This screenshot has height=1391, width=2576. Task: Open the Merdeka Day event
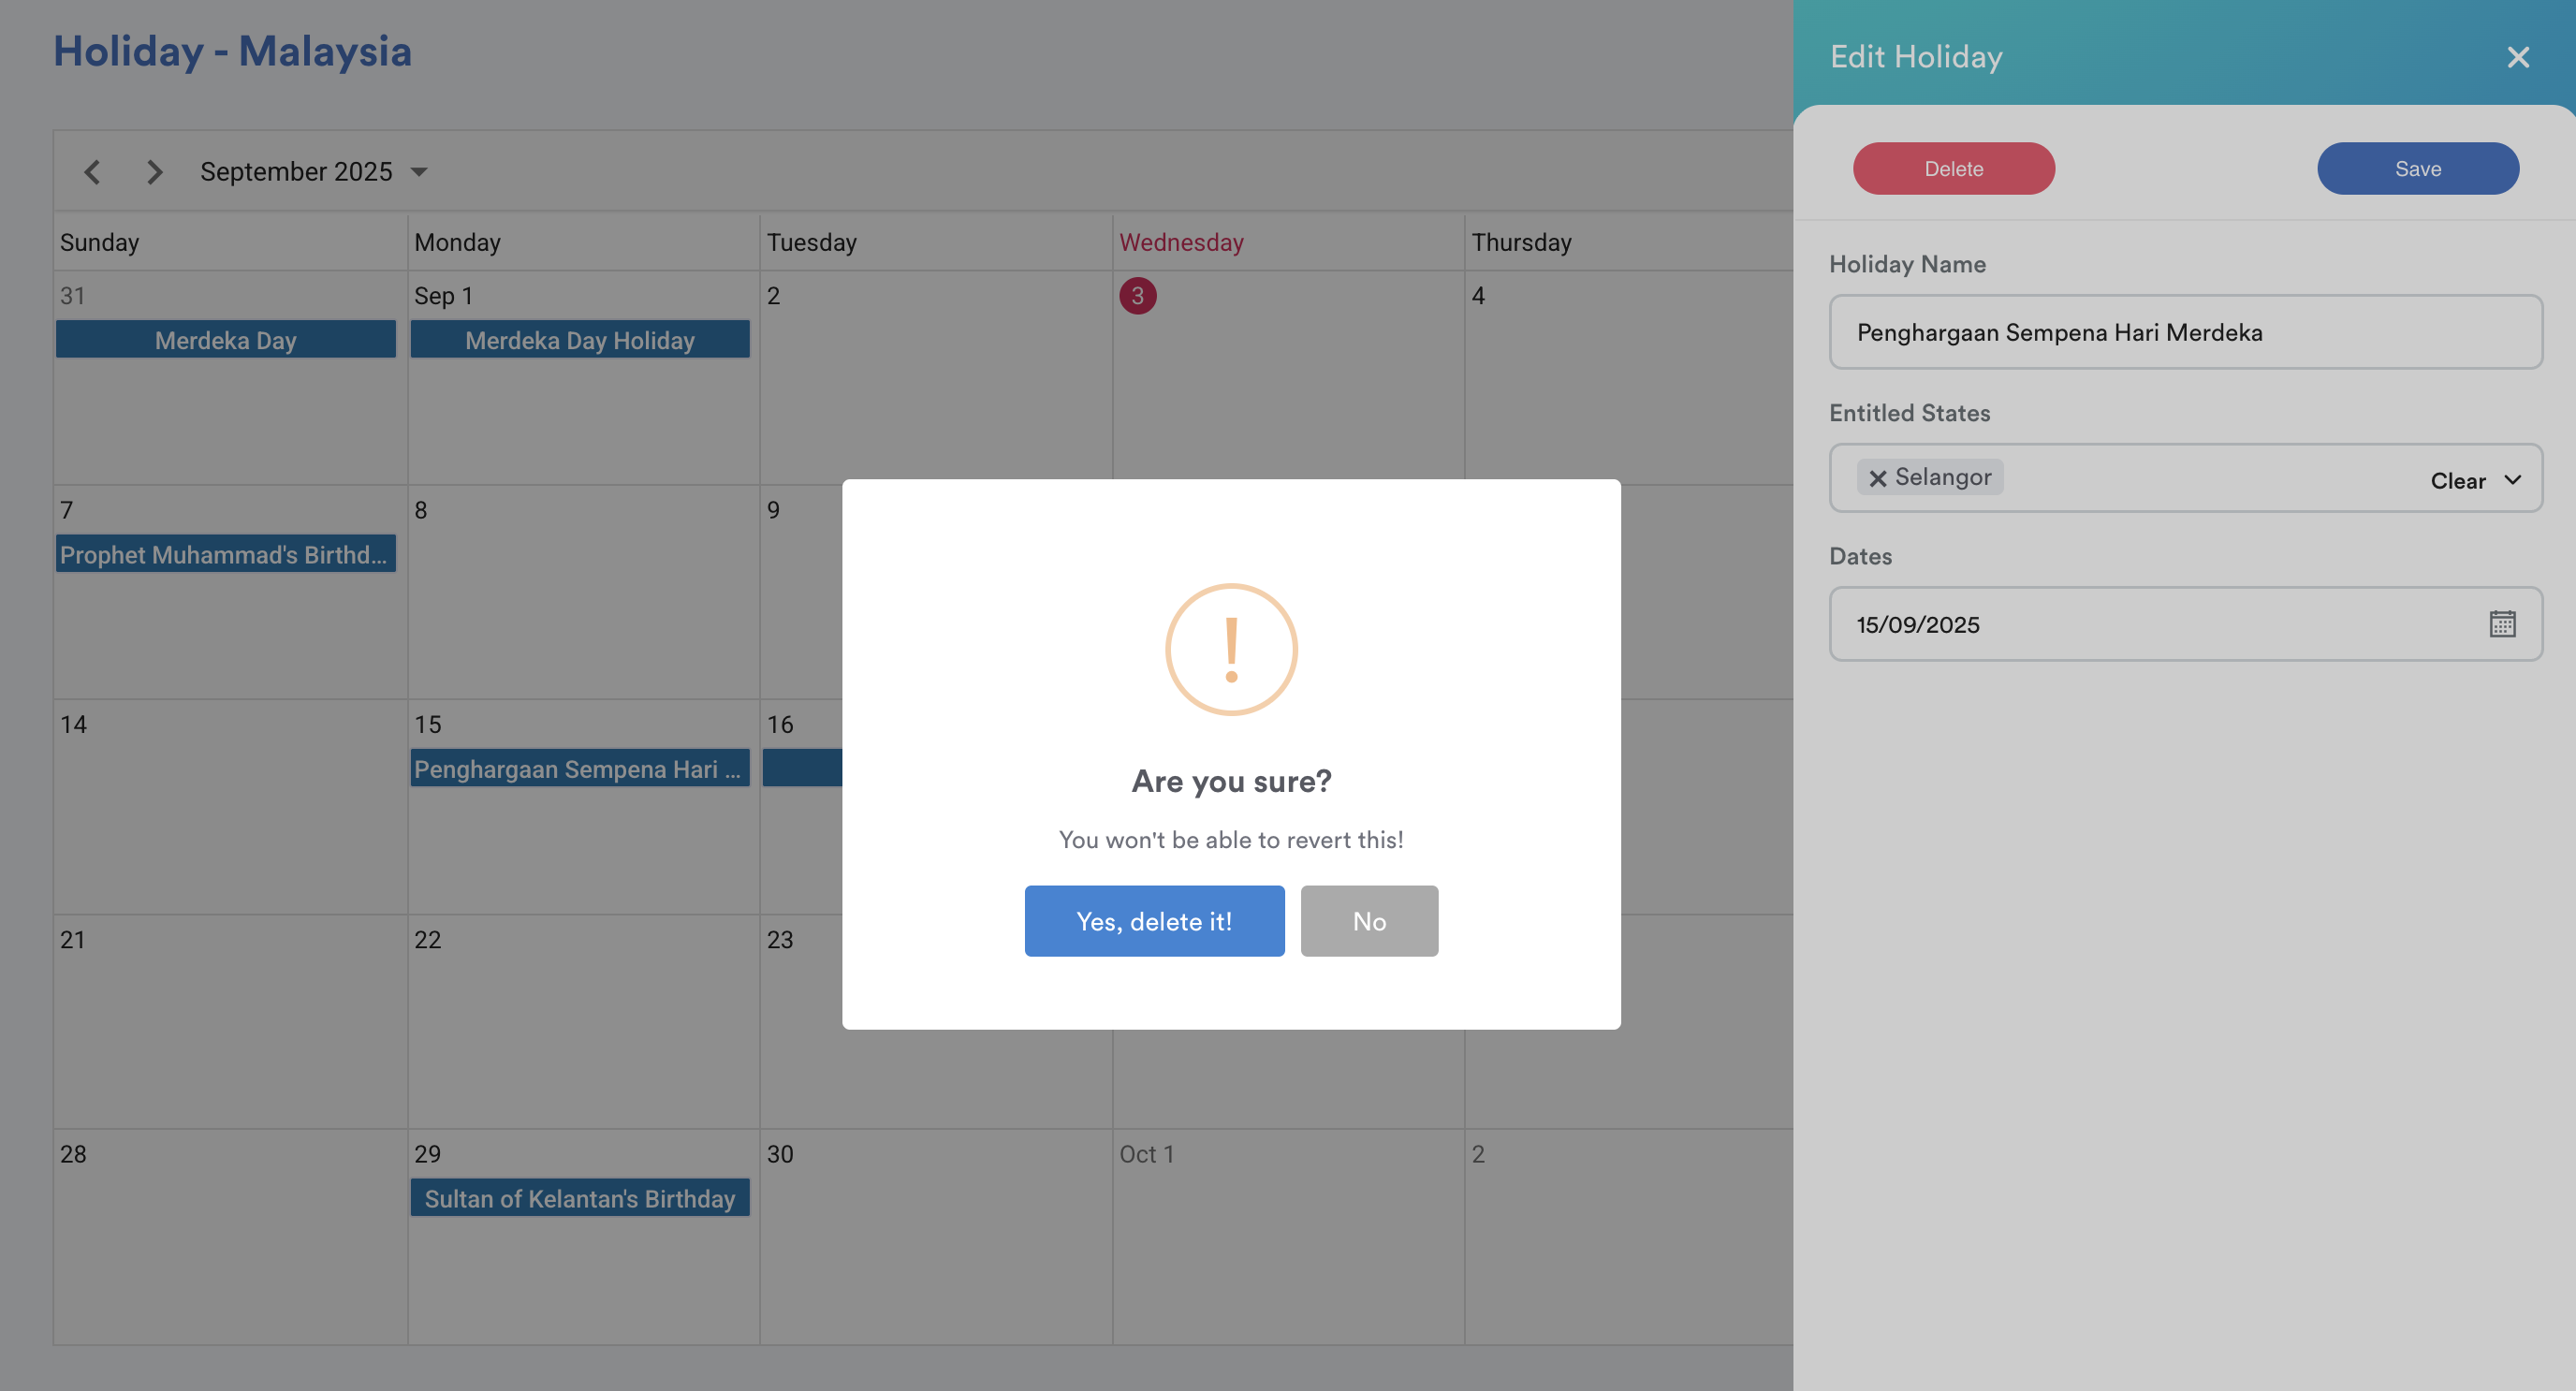[x=225, y=340]
